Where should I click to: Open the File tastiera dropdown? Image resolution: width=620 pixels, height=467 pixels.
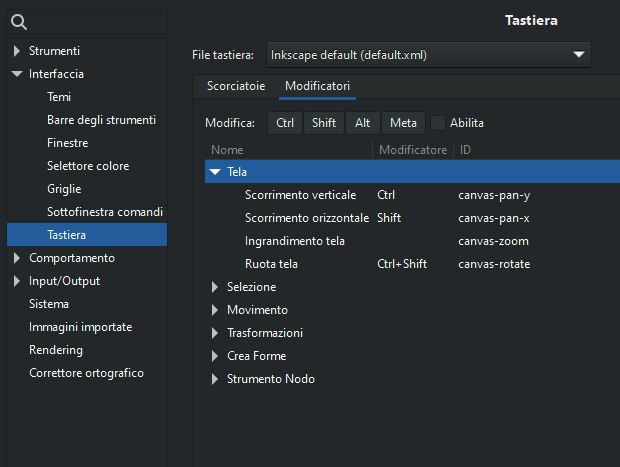click(x=429, y=55)
